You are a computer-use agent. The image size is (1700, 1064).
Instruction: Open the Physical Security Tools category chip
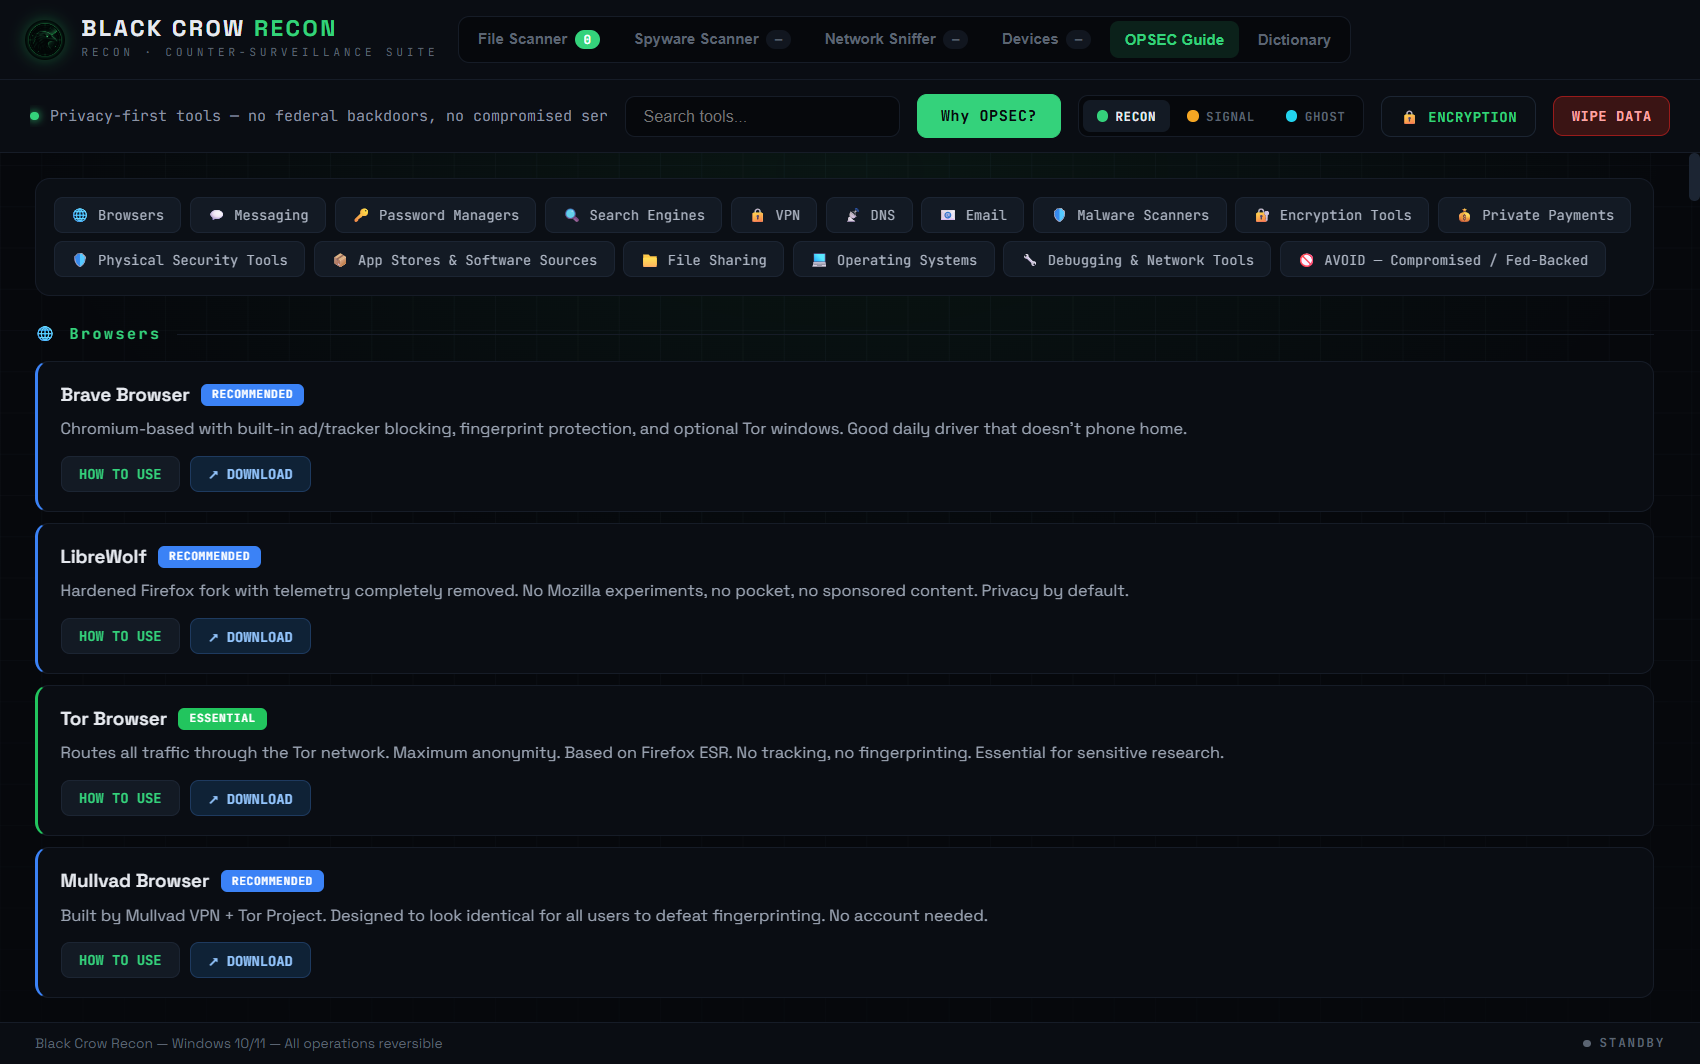(x=179, y=260)
